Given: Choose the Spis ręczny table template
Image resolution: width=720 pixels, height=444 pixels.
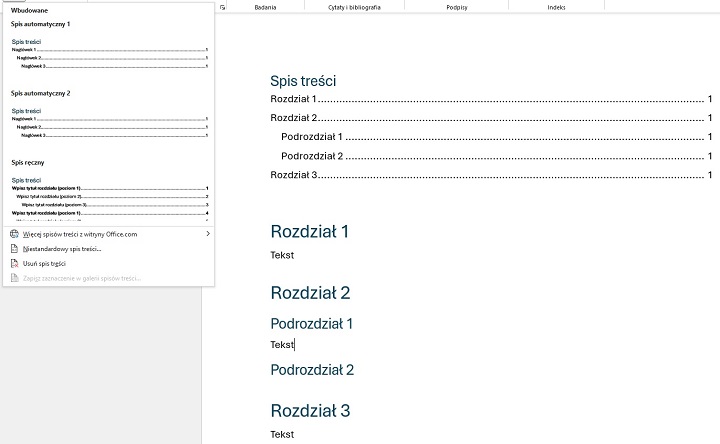Looking at the screenshot, I should click(x=108, y=197).
